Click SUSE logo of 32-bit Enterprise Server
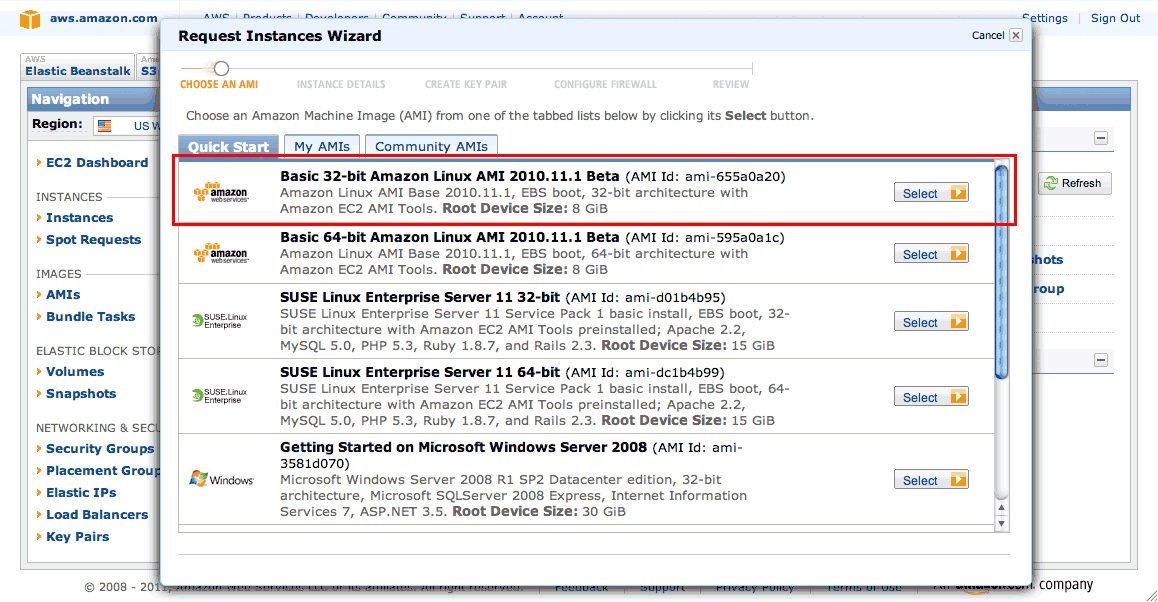The image size is (1158, 602). point(219,321)
